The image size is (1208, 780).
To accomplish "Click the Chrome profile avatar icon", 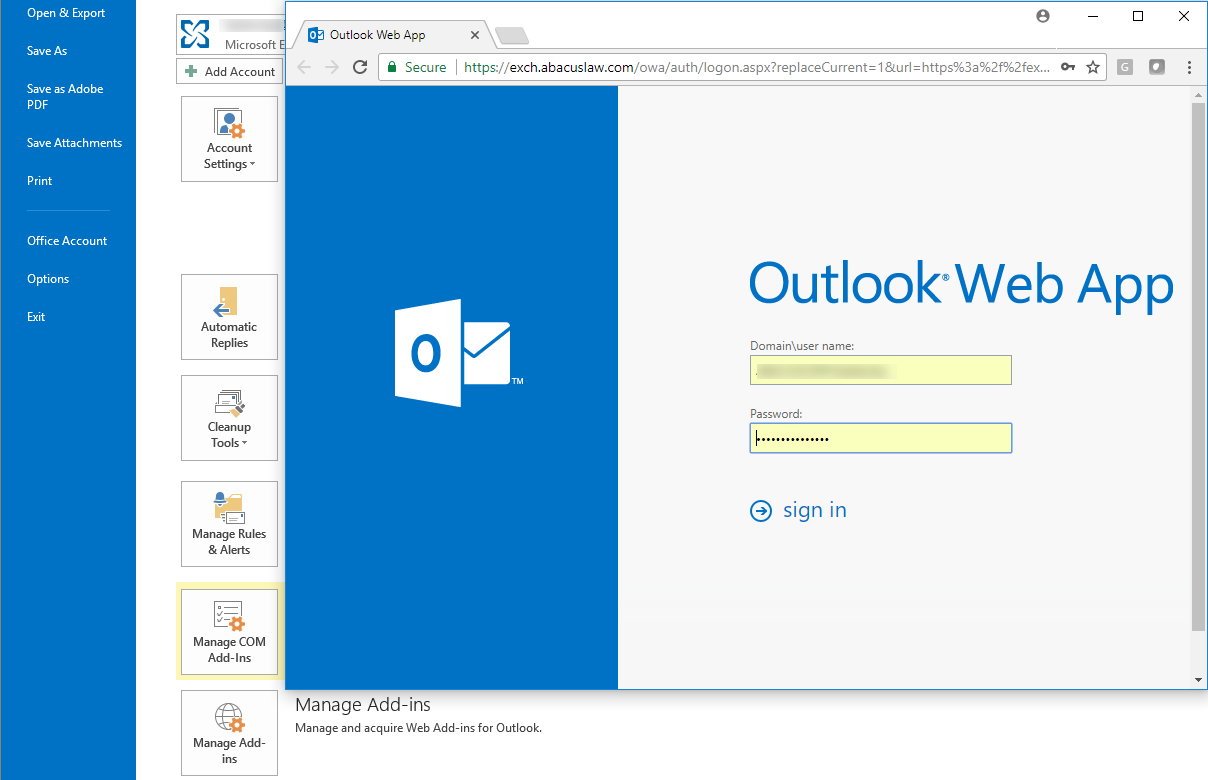I will pyautogui.click(x=1043, y=16).
